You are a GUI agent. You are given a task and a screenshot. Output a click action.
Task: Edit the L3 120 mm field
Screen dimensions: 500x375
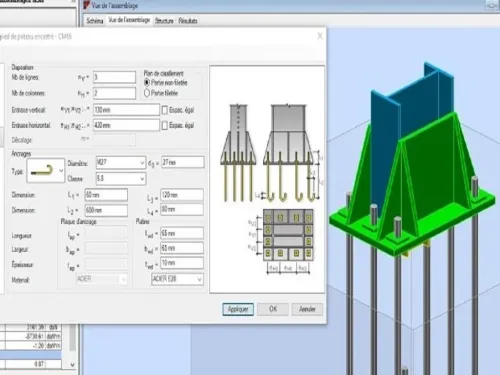click(x=182, y=195)
